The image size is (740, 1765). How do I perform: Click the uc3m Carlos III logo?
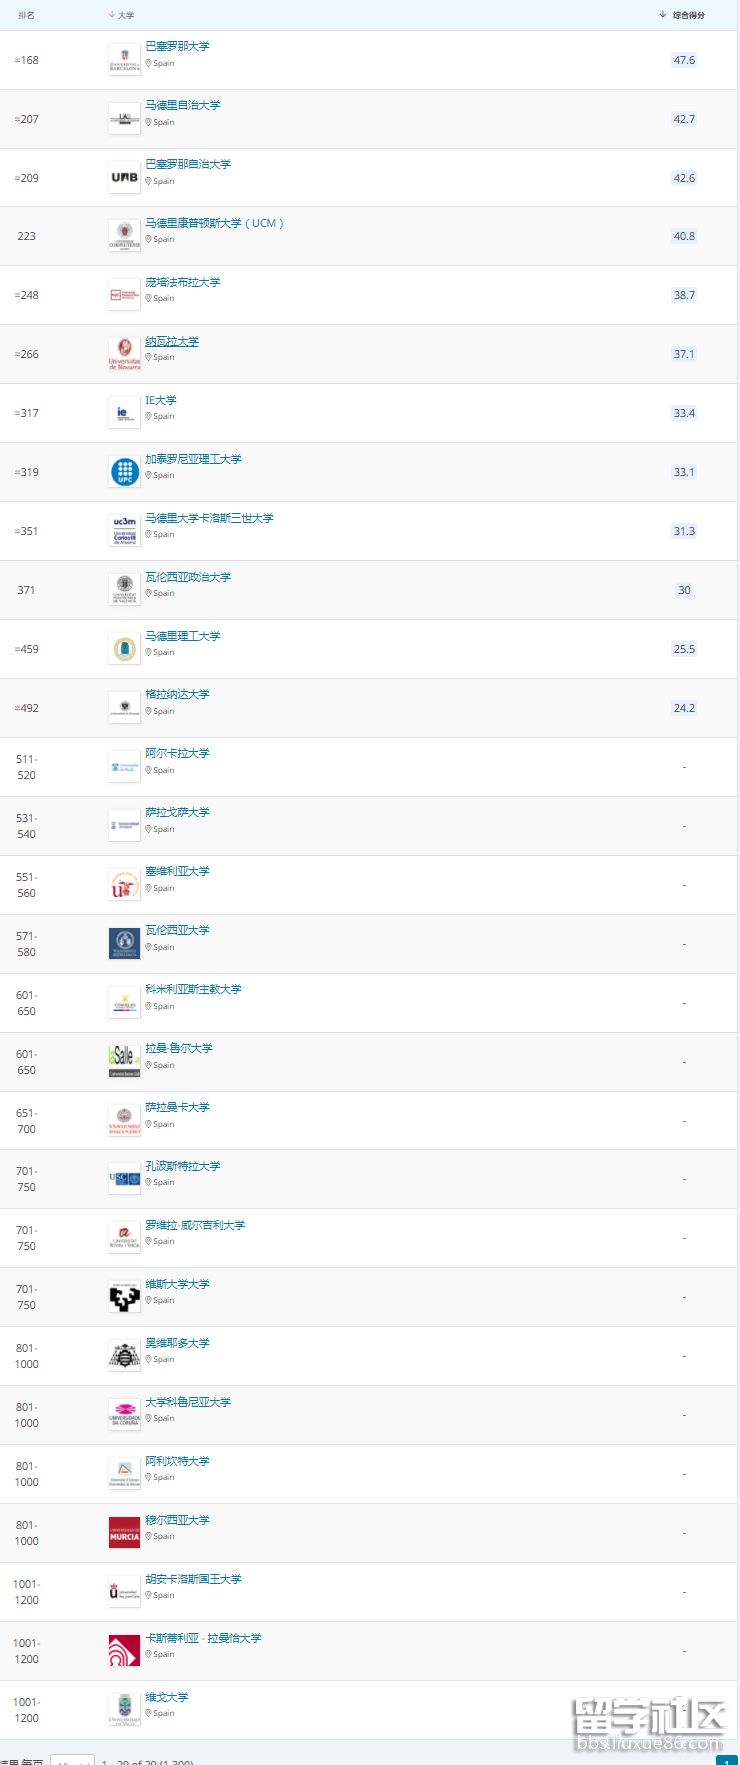pyautogui.click(x=124, y=531)
